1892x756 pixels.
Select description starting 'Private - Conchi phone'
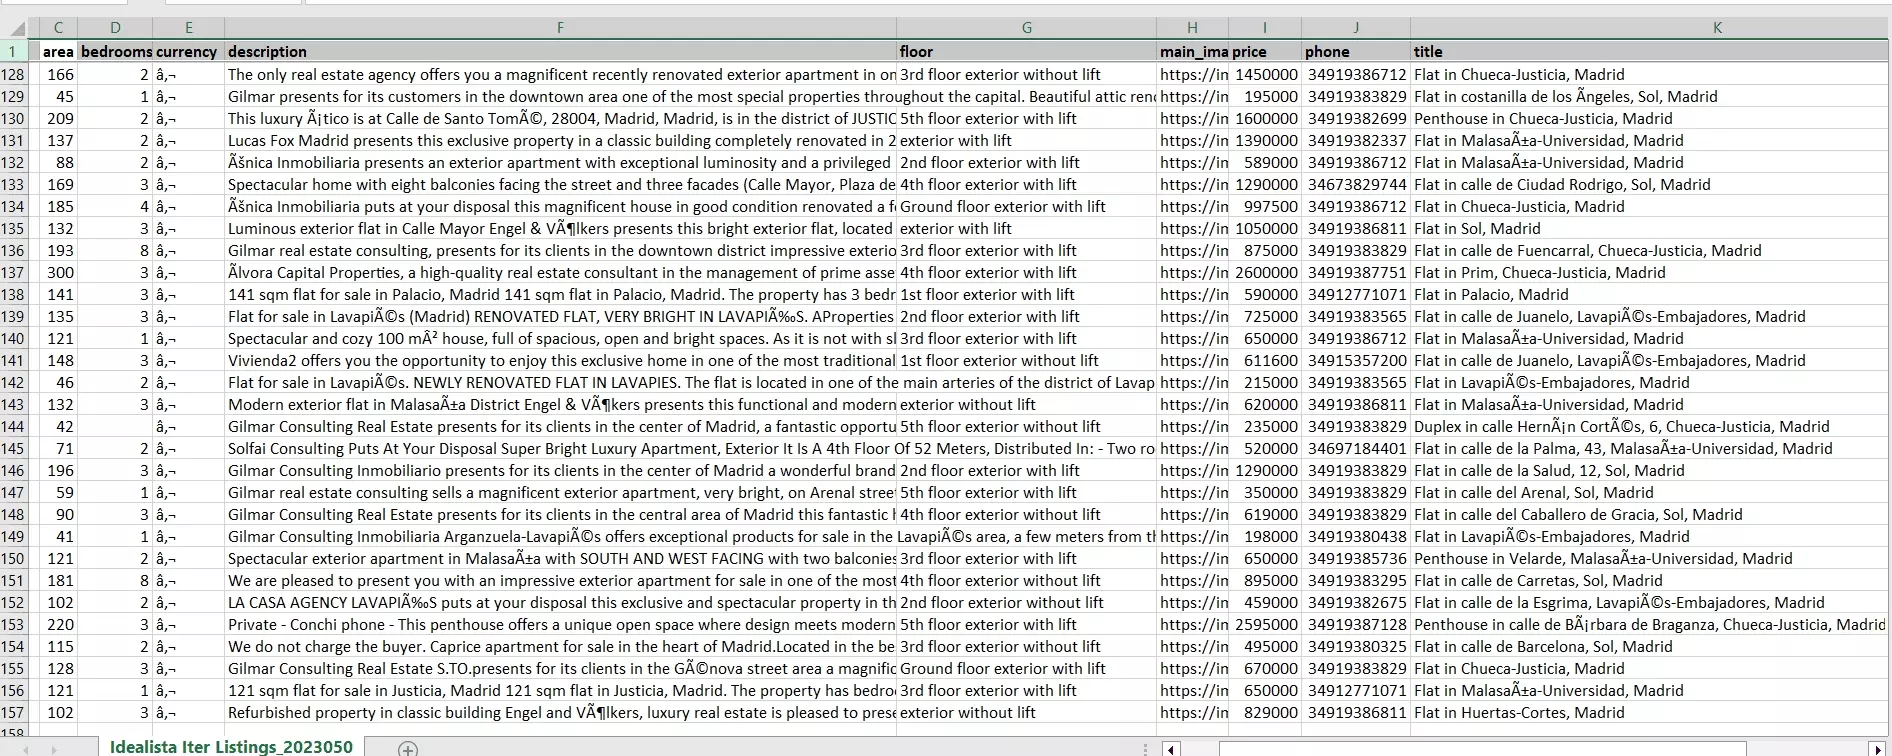click(x=560, y=624)
